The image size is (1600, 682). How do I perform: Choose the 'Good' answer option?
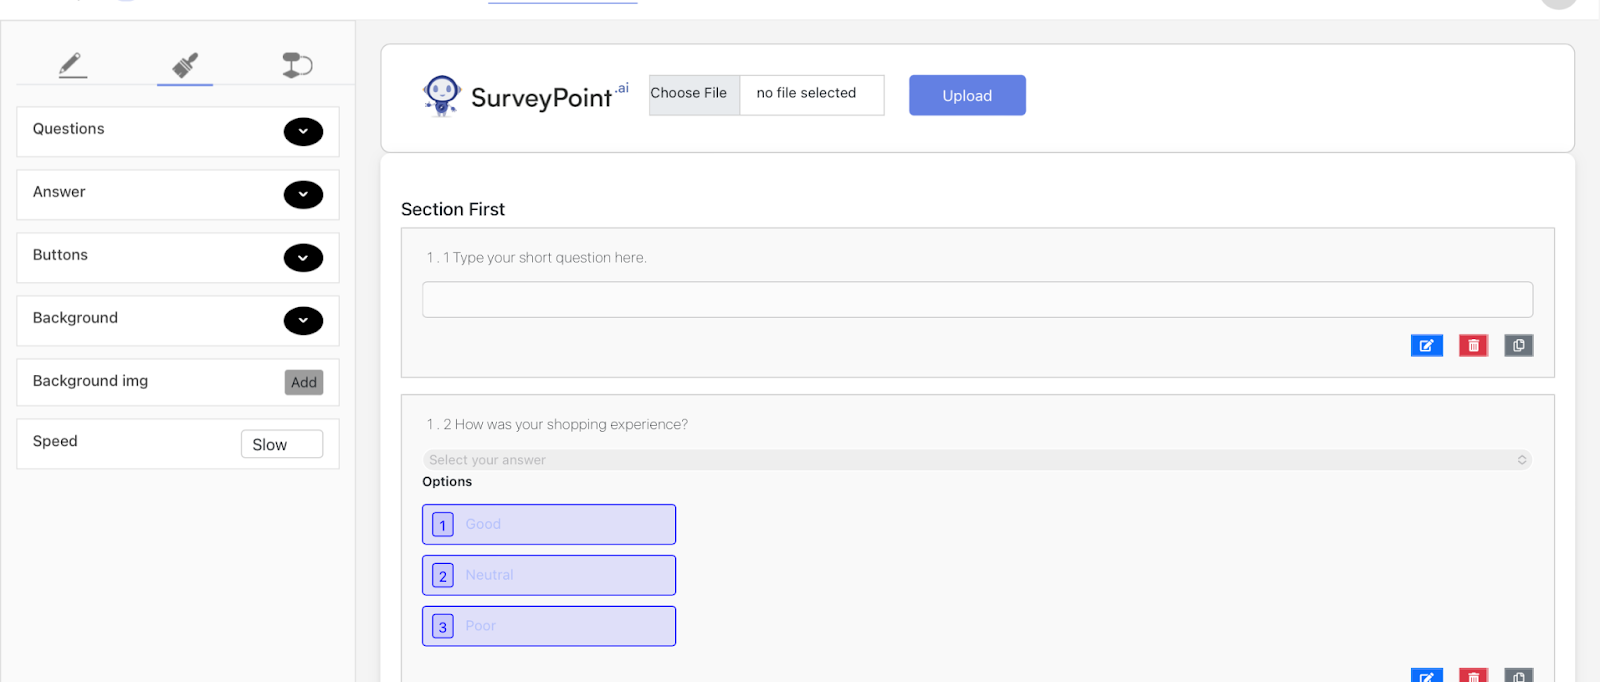coord(549,524)
